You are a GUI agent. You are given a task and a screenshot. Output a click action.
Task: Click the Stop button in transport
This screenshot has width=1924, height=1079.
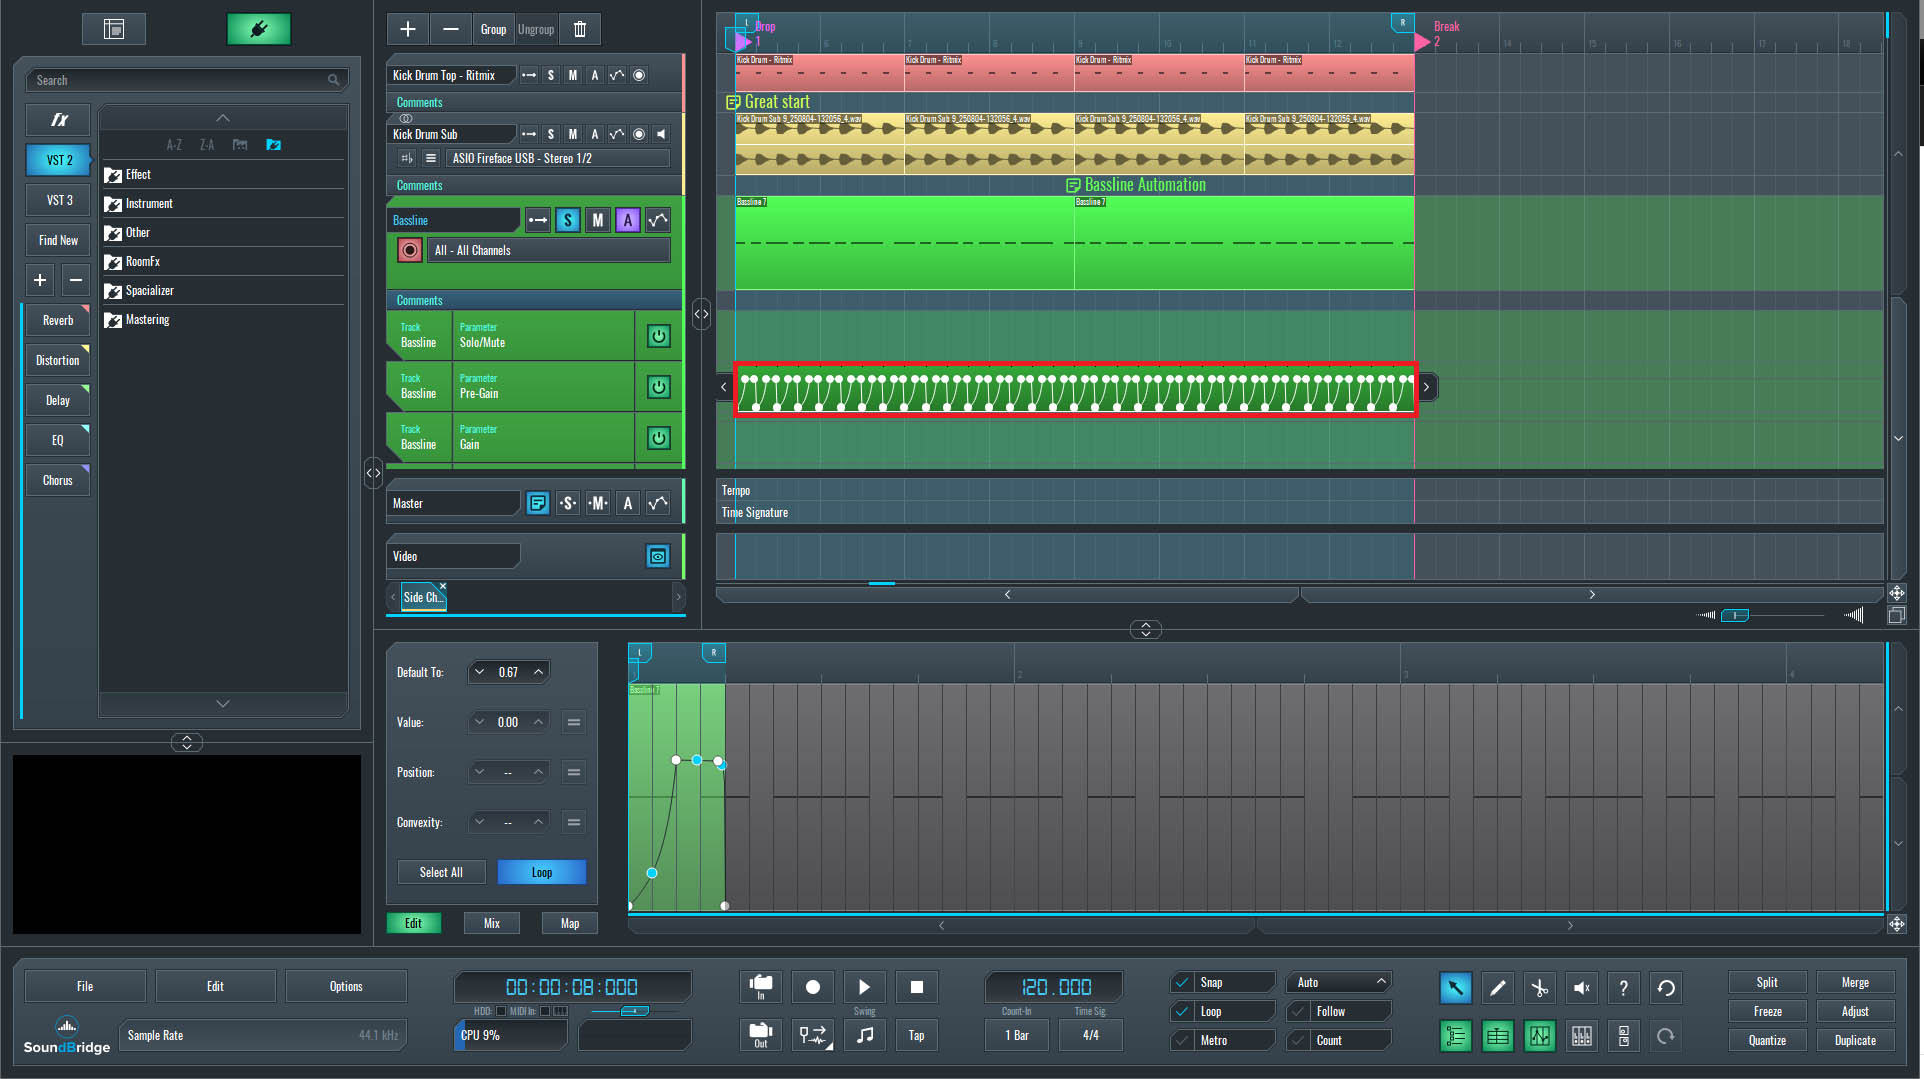(917, 987)
